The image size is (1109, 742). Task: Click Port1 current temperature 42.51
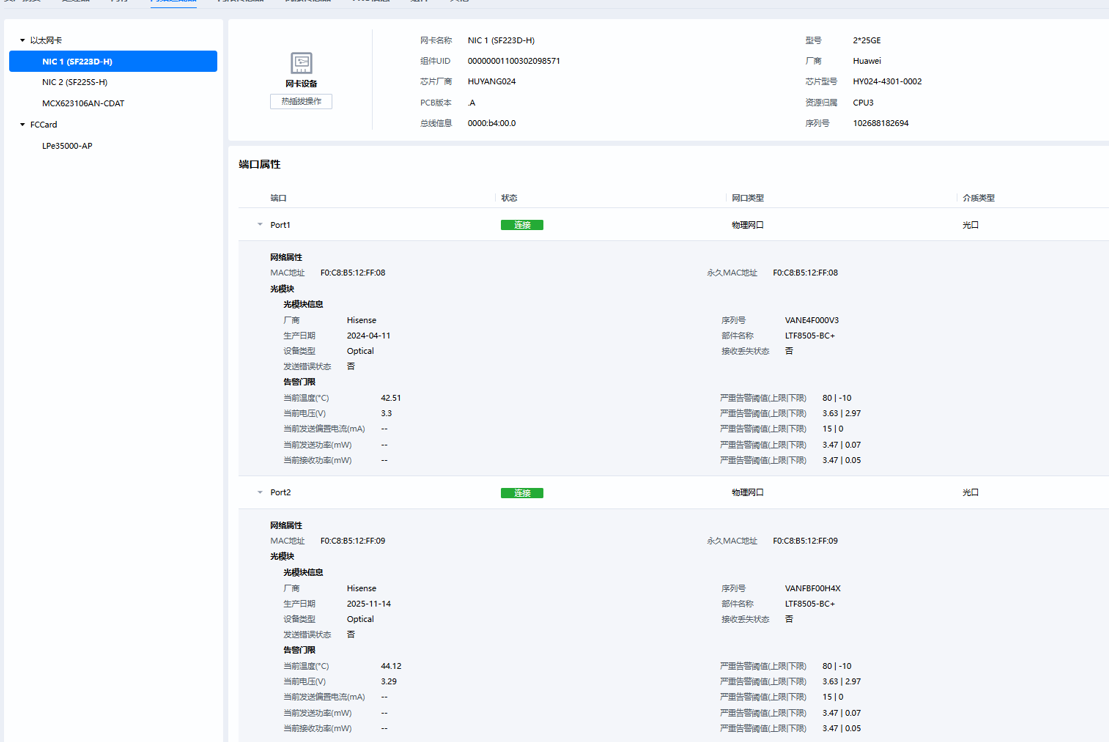391,398
